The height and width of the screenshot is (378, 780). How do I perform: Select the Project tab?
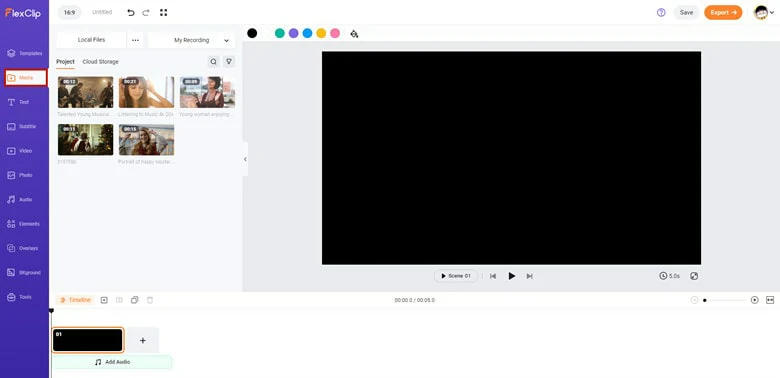[65, 62]
